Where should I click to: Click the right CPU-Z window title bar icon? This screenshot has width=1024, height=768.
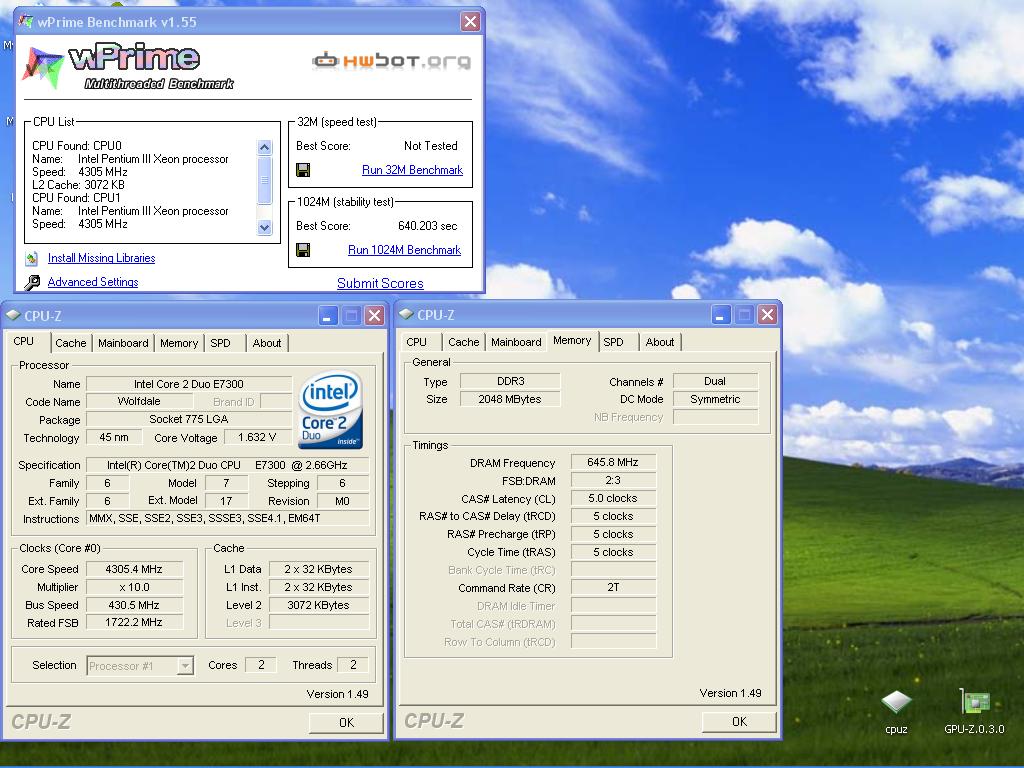pos(406,315)
